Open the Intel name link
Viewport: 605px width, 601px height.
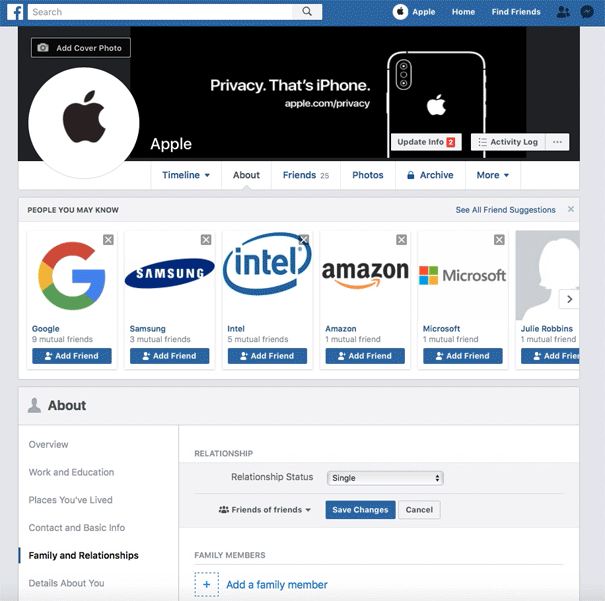click(236, 329)
